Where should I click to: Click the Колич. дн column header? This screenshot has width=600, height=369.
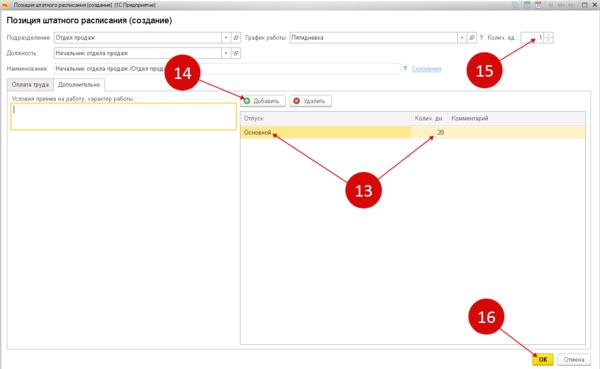(x=429, y=118)
